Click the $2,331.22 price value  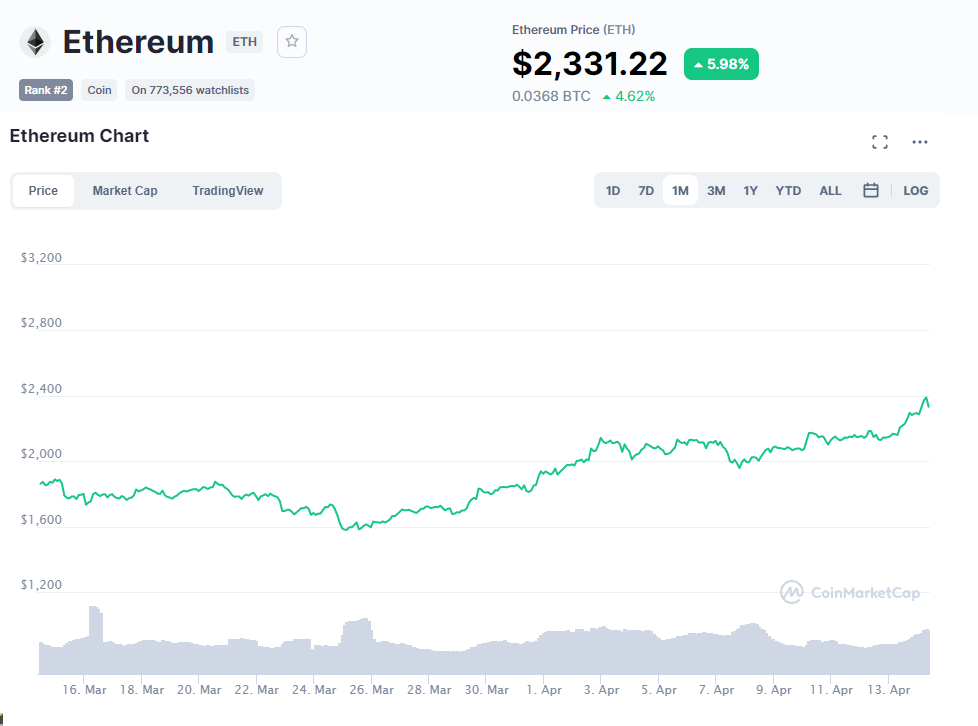(x=589, y=64)
